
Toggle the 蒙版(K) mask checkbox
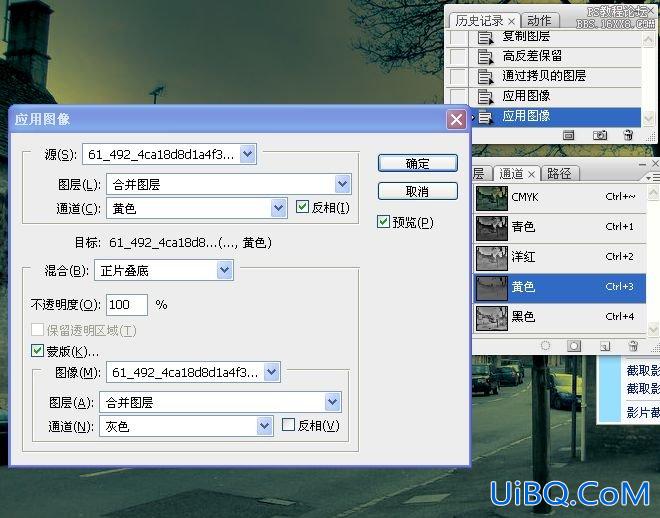pos(37,350)
